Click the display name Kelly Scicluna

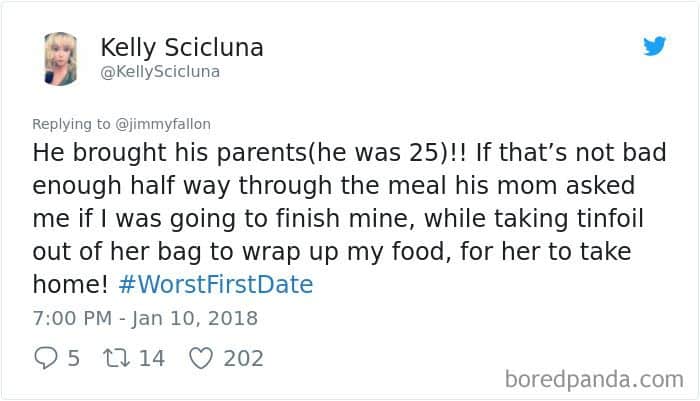click(182, 48)
